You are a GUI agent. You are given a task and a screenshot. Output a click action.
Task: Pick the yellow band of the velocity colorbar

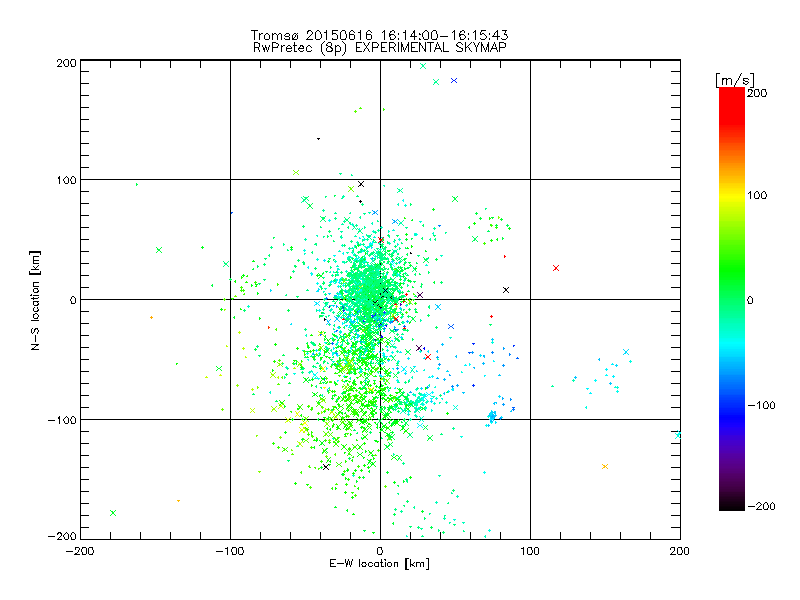[x=732, y=195]
